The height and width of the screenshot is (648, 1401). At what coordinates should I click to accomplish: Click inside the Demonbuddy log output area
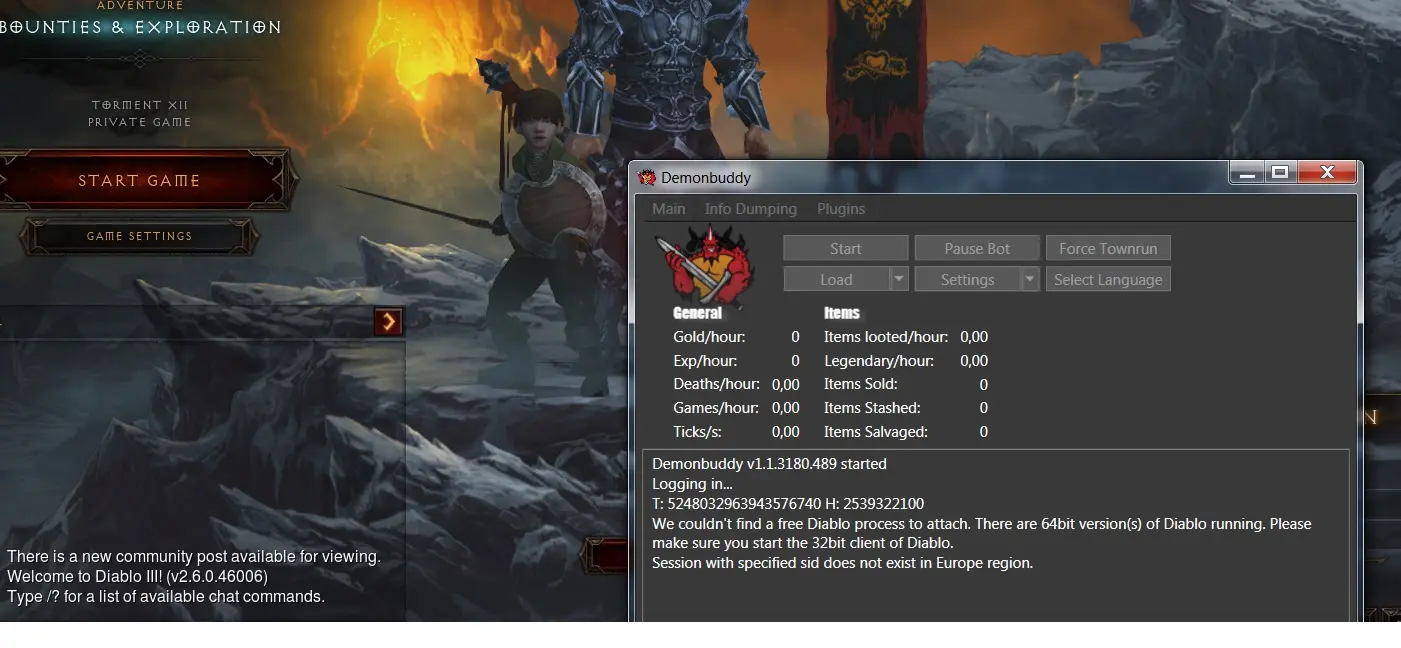click(995, 590)
